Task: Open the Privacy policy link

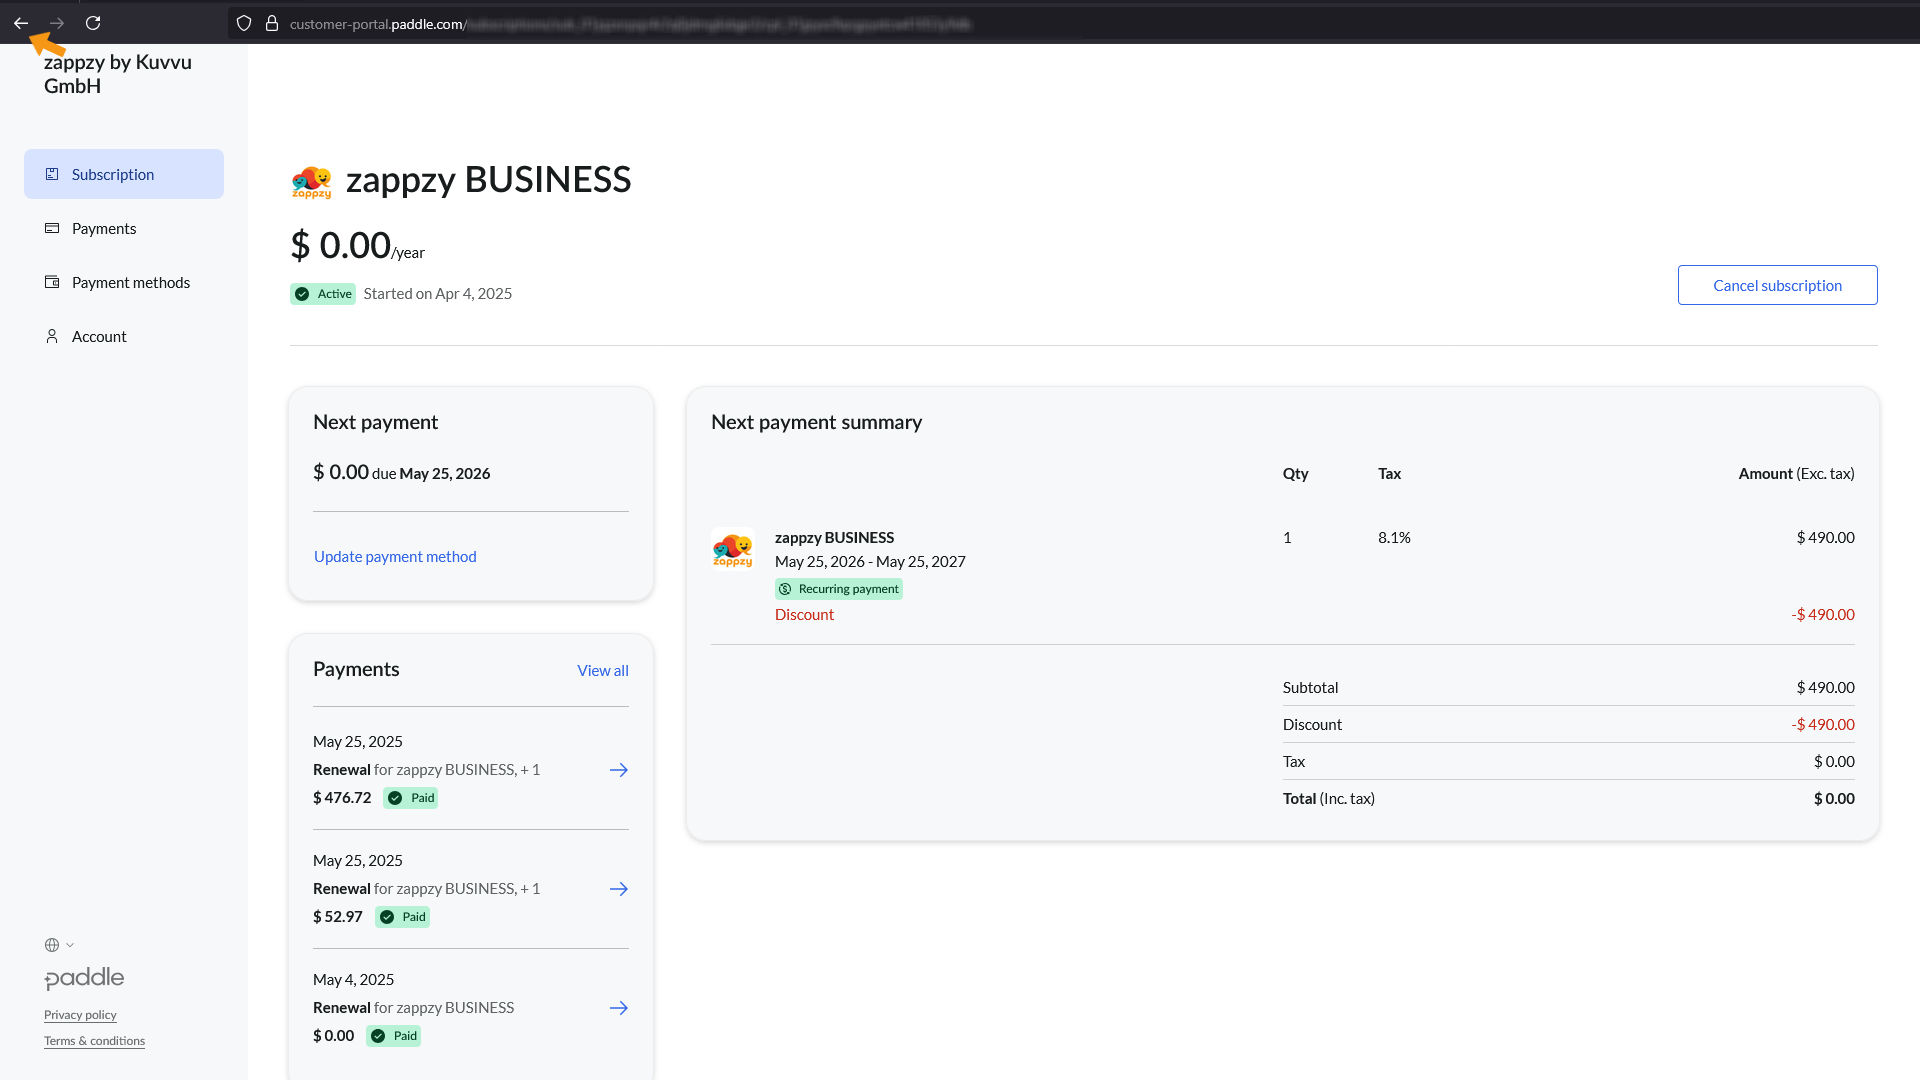Action: pyautogui.click(x=80, y=1015)
